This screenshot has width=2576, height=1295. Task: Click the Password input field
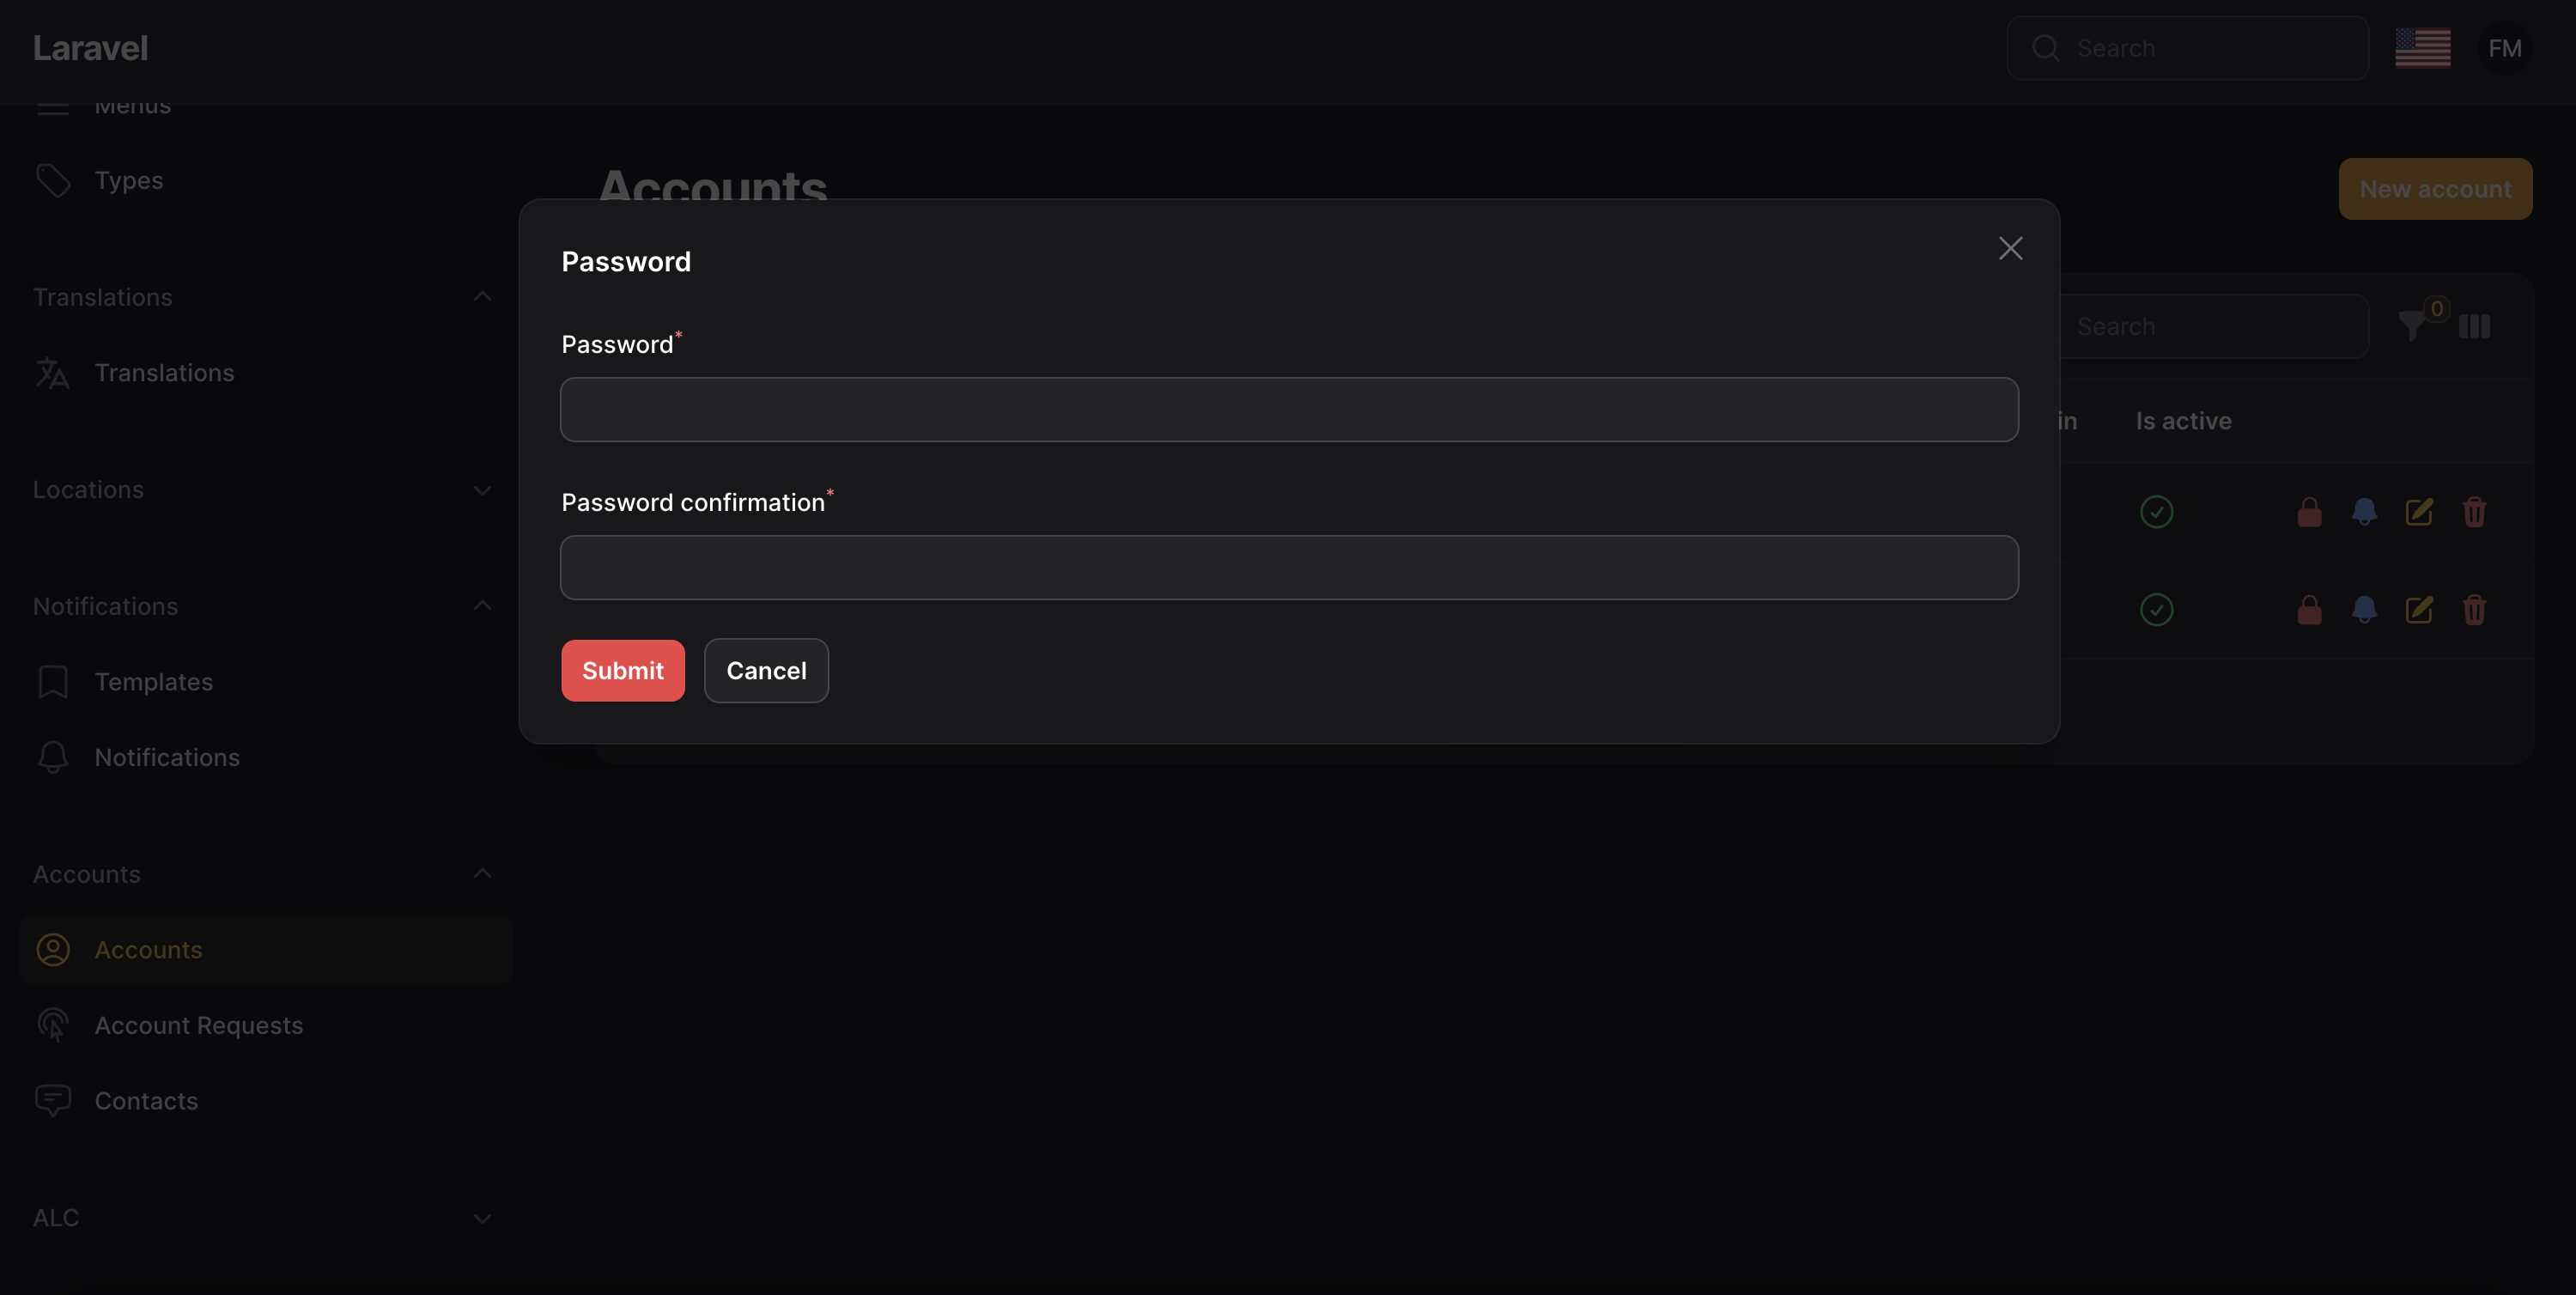(1290, 408)
